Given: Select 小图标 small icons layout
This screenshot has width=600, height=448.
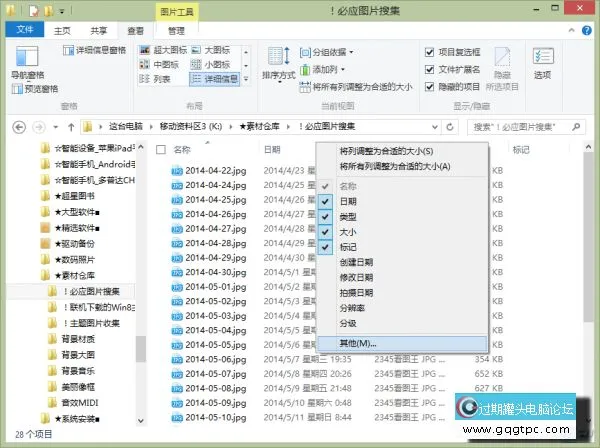Looking at the screenshot, I should click(x=211, y=65).
